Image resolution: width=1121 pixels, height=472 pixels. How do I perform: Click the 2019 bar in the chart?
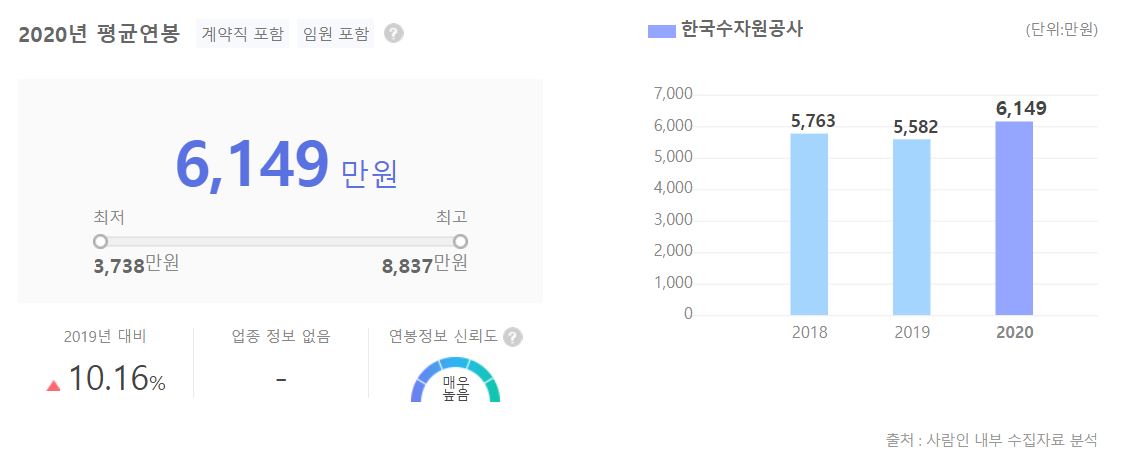[x=912, y=227]
